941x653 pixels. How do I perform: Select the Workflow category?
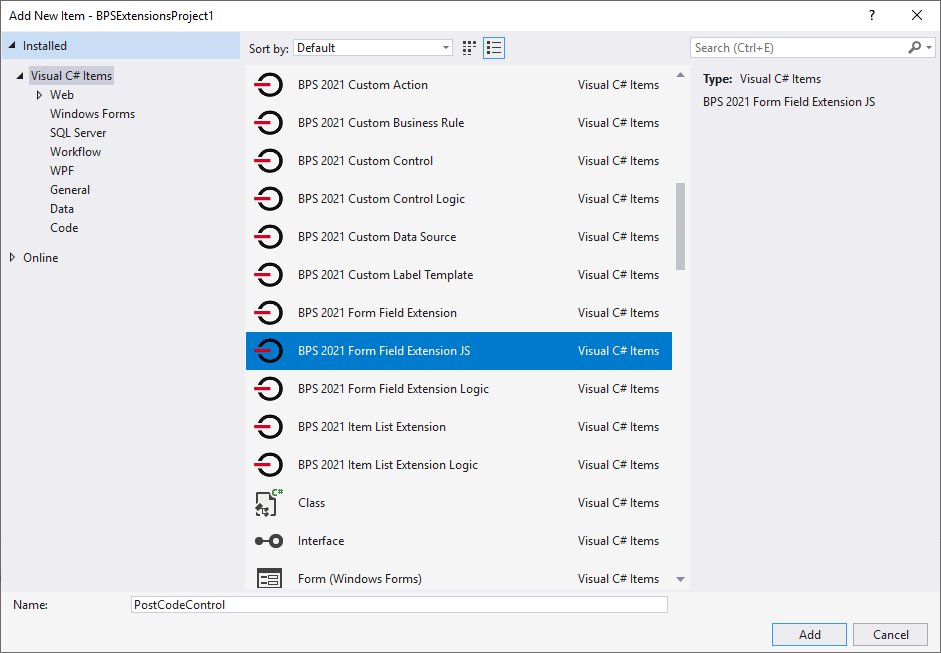click(x=76, y=152)
